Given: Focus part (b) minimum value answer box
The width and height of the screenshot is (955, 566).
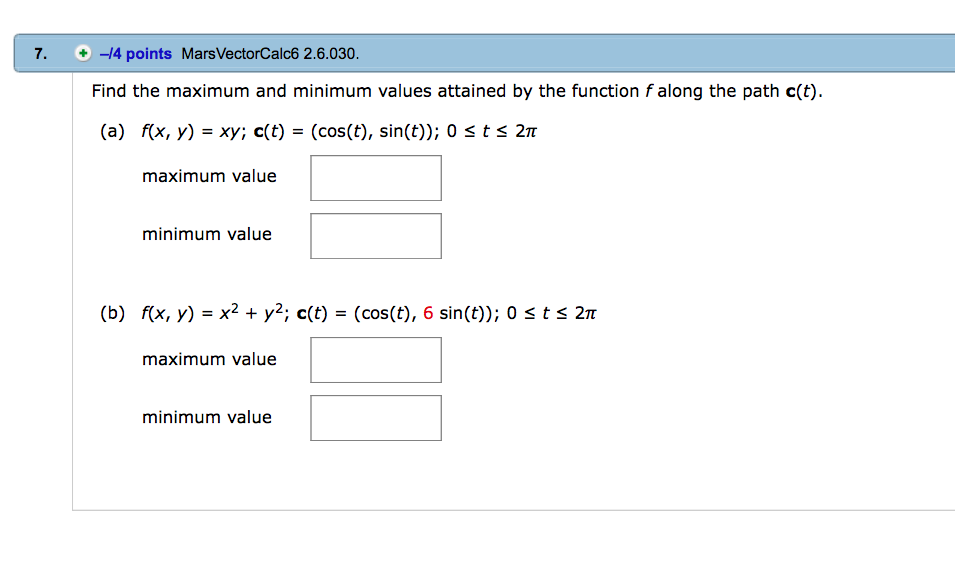Looking at the screenshot, I should 376,418.
